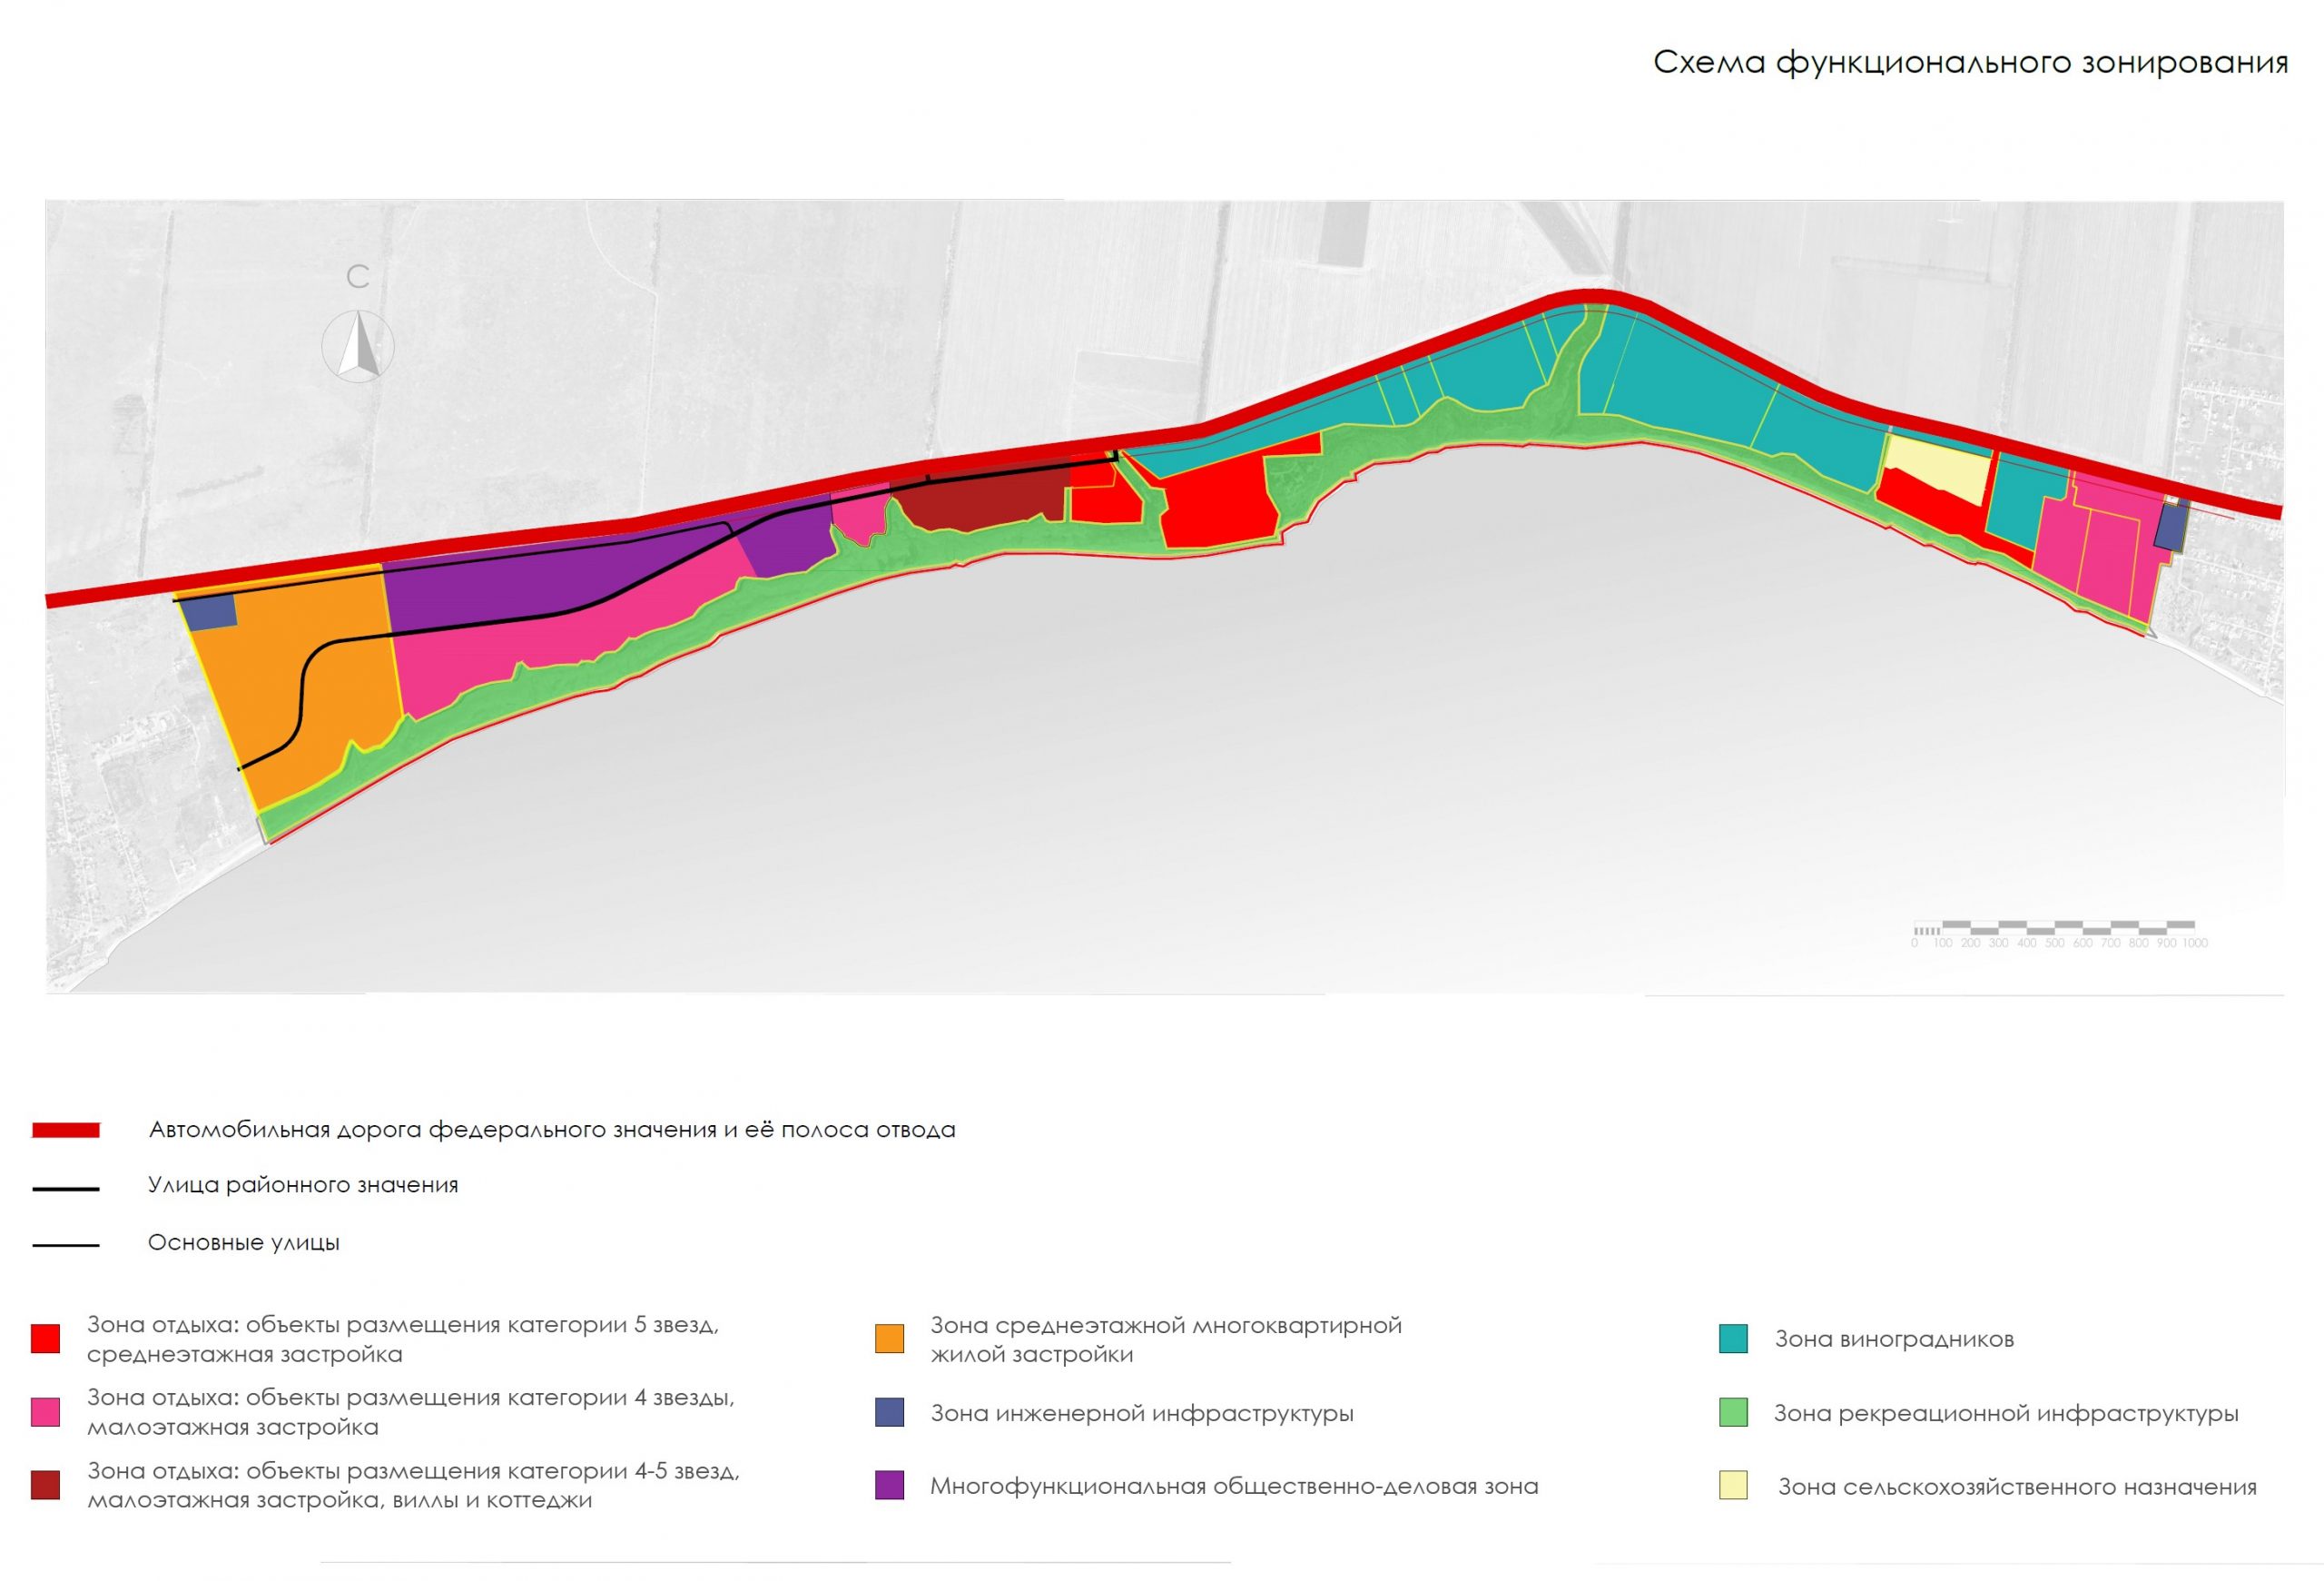Screen dimensions: 2324x1581
Task: Click the 'Основные улицы' legend label
Action: [244, 1242]
